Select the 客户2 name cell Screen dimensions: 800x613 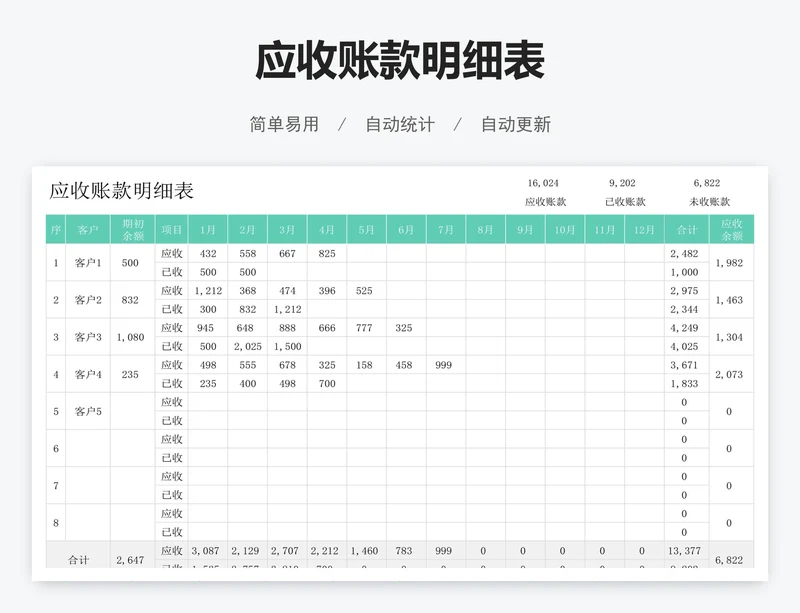point(88,300)
